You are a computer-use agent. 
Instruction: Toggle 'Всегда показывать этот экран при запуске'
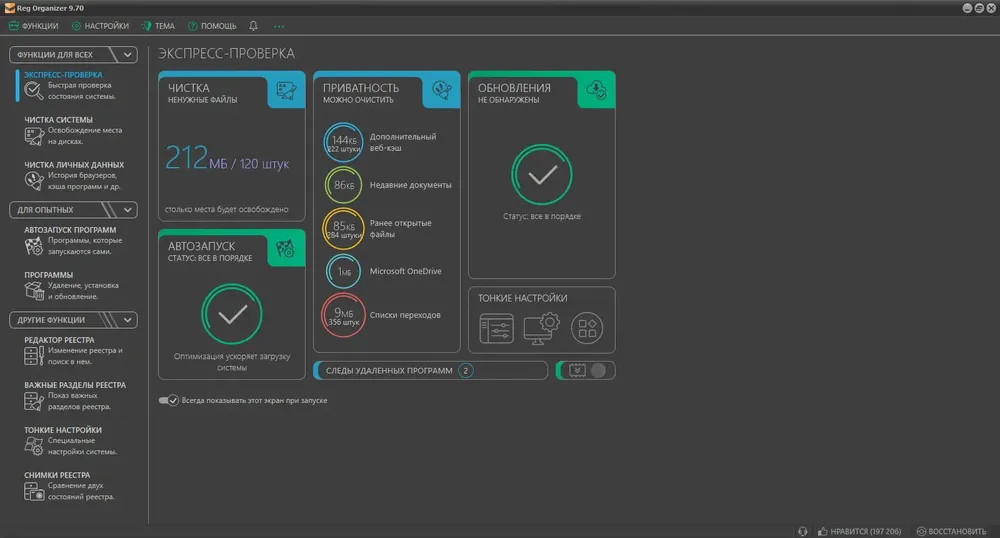tap(168, 400)
